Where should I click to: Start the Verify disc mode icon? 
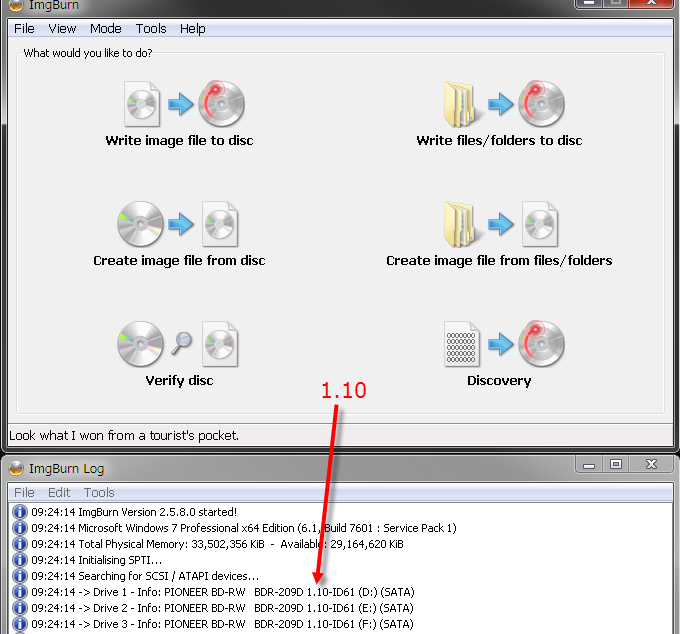coord(180,343)
